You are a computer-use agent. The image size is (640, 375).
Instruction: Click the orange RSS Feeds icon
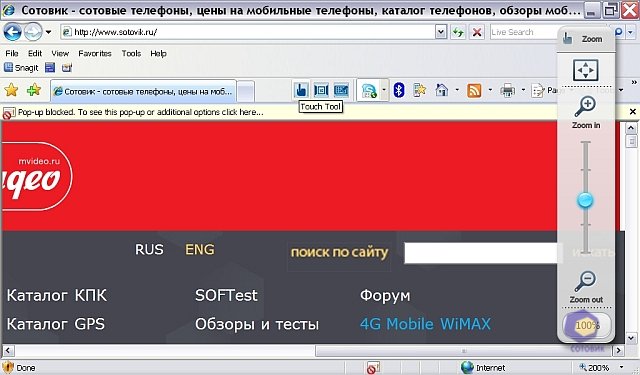[474, 90]
